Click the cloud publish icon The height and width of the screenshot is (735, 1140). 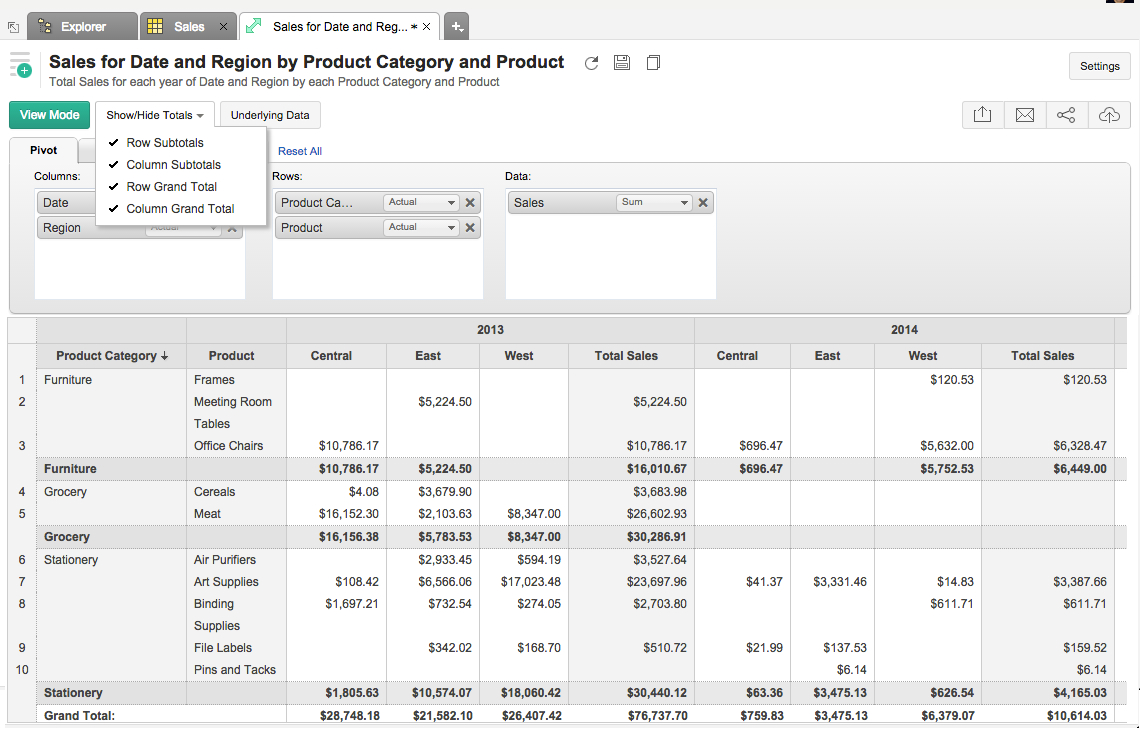[1109, 115]
